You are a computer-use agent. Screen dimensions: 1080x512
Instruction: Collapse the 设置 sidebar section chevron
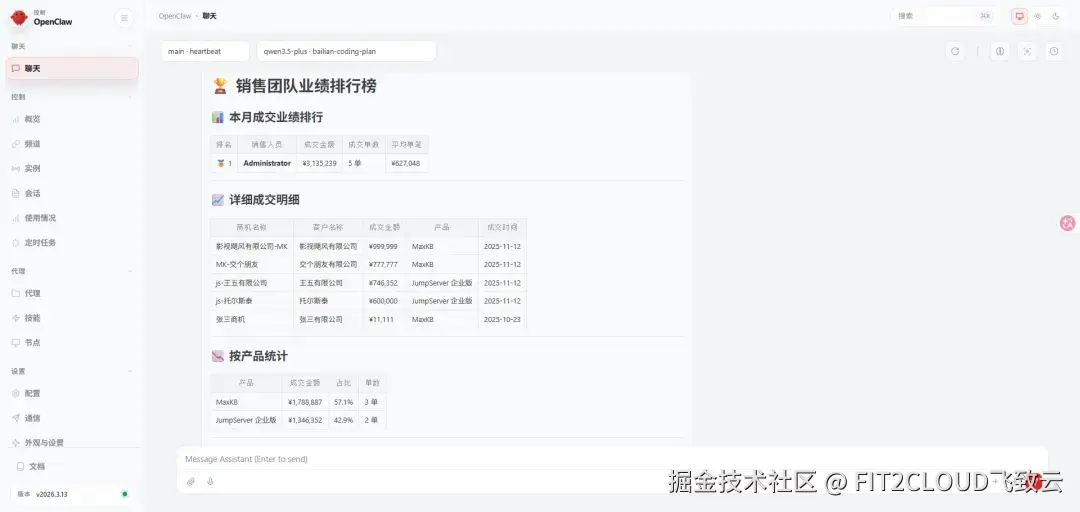point(130,371)
